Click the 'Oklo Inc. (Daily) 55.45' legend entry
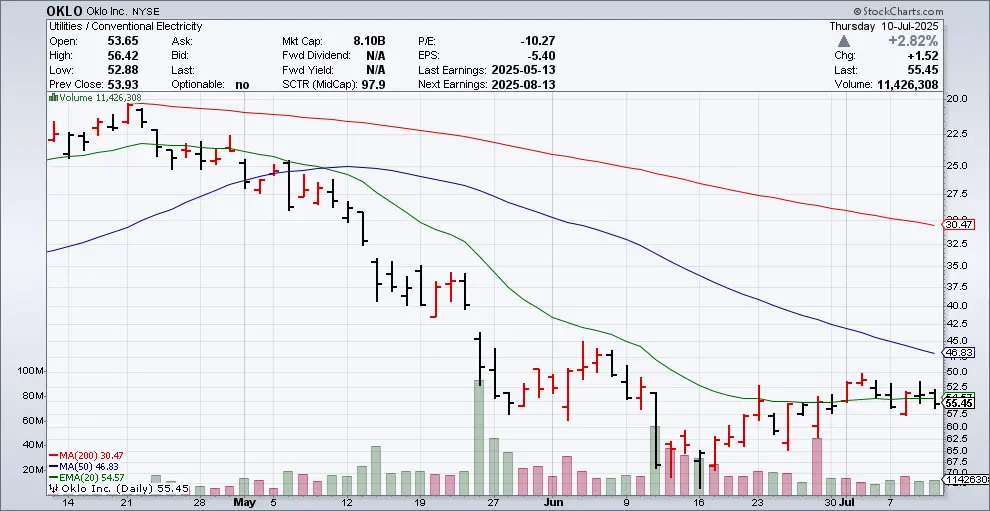 pos(124,488)
